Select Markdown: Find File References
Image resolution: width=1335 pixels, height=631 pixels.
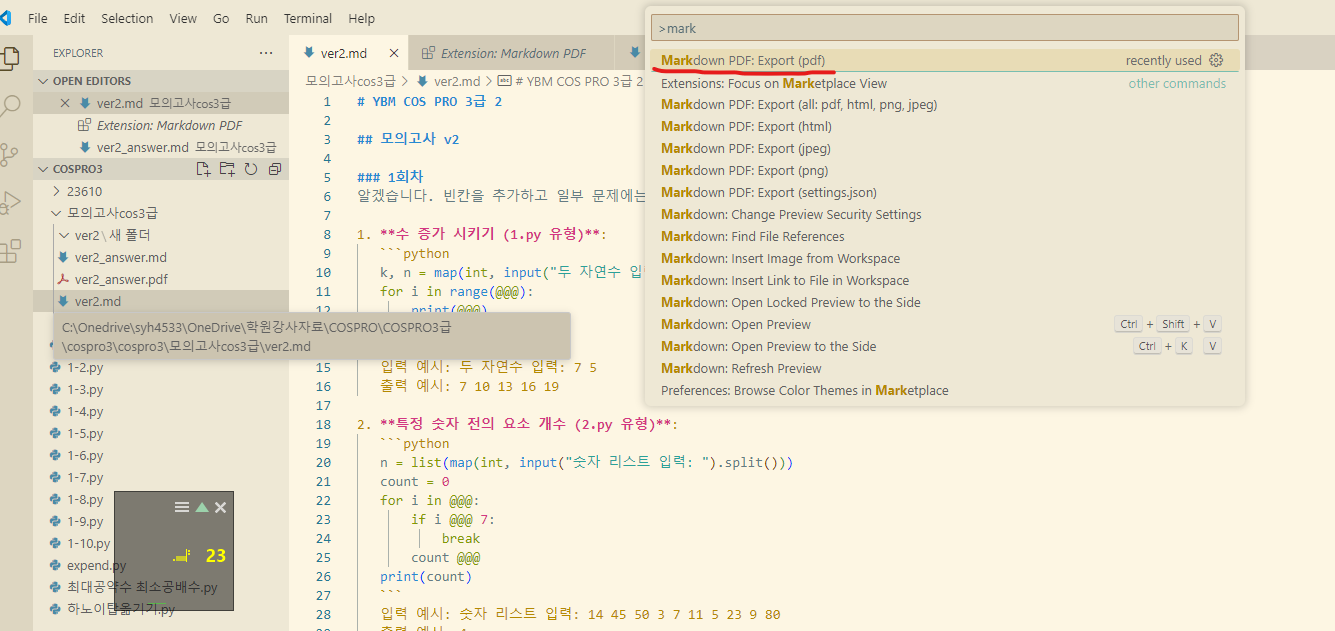(x=945, y=236)
